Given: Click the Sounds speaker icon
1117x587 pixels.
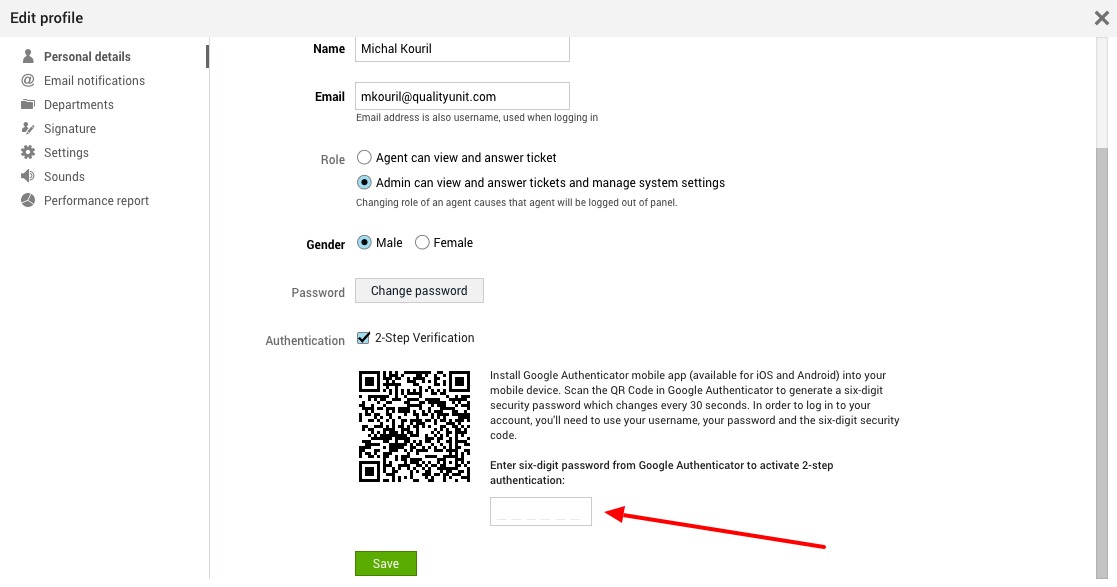Looking at the screenshot, I should click(27, 177).
